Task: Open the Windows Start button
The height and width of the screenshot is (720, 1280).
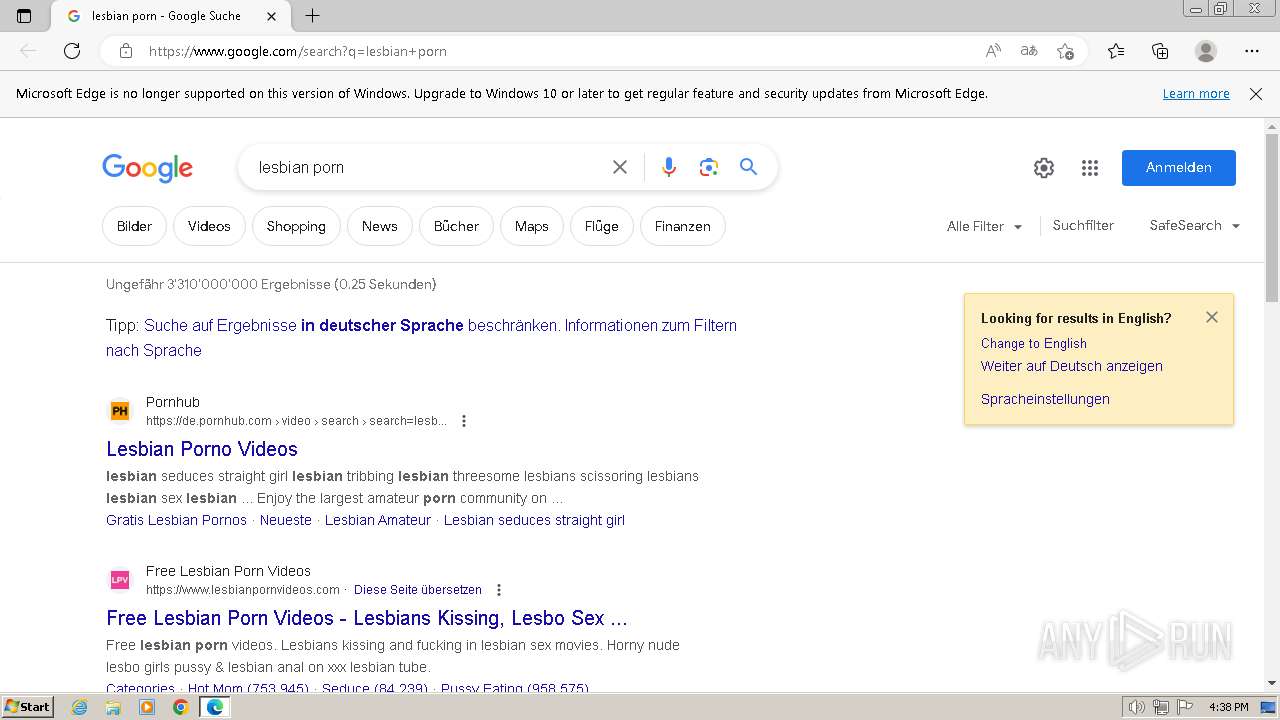Action: 27,707
